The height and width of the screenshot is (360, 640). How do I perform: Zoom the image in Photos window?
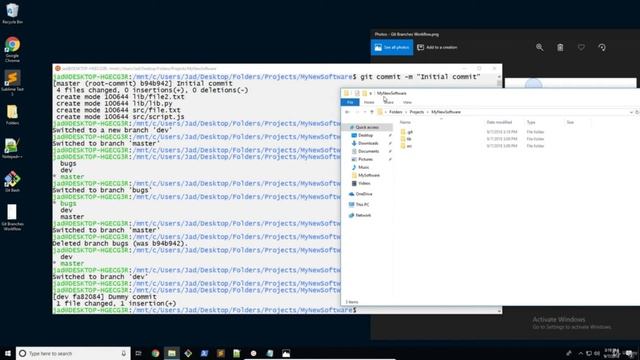click(x=540, y=47)
